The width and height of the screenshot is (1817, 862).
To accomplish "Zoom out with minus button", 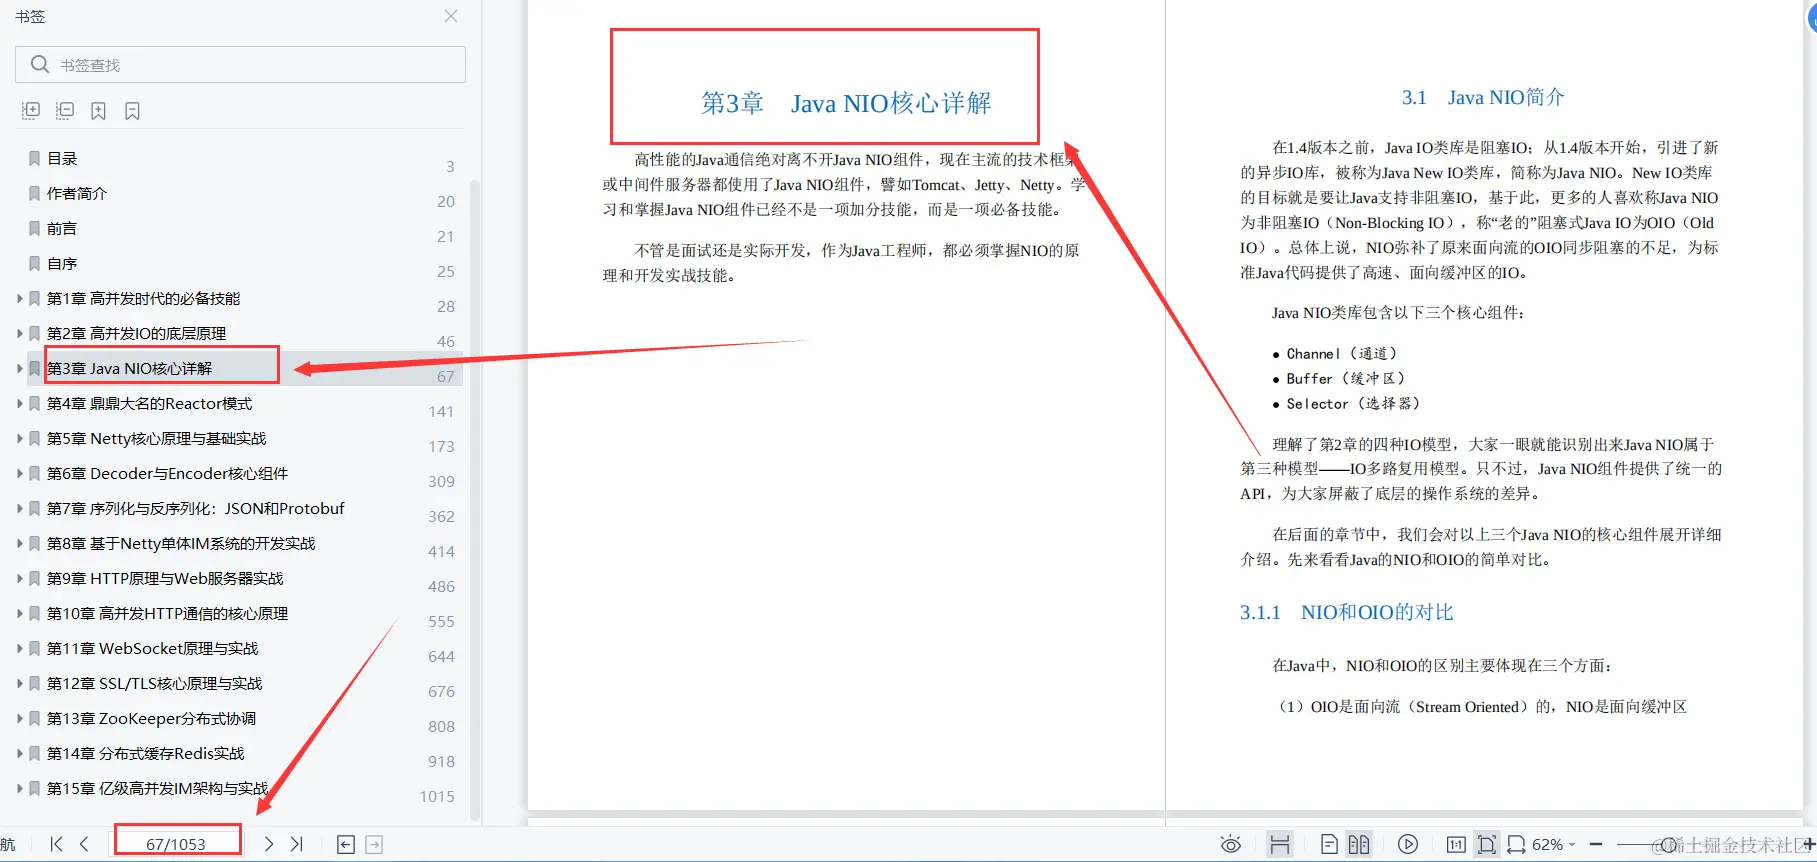I will coord(1596,845).
